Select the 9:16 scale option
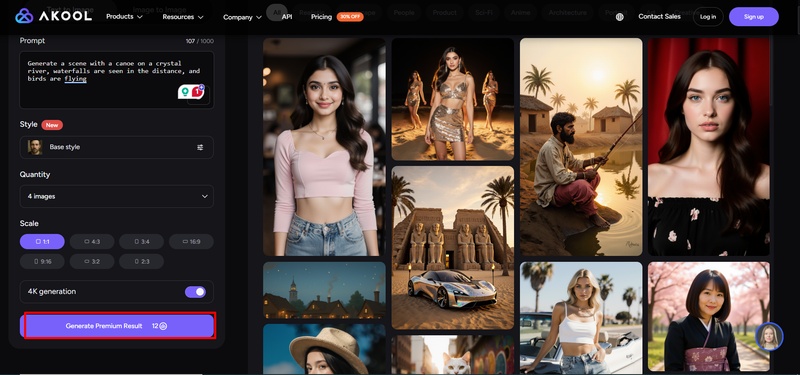 pos(42,261)
